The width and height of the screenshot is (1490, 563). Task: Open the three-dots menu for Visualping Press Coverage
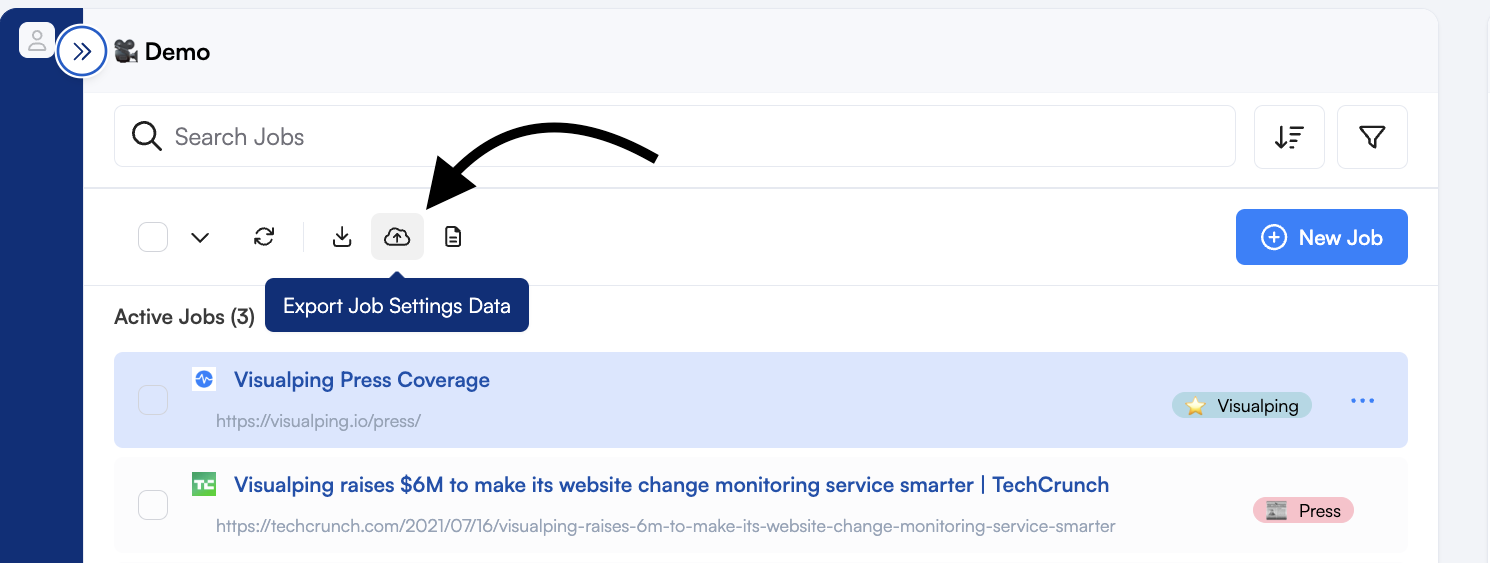(x=1363, y=401)
